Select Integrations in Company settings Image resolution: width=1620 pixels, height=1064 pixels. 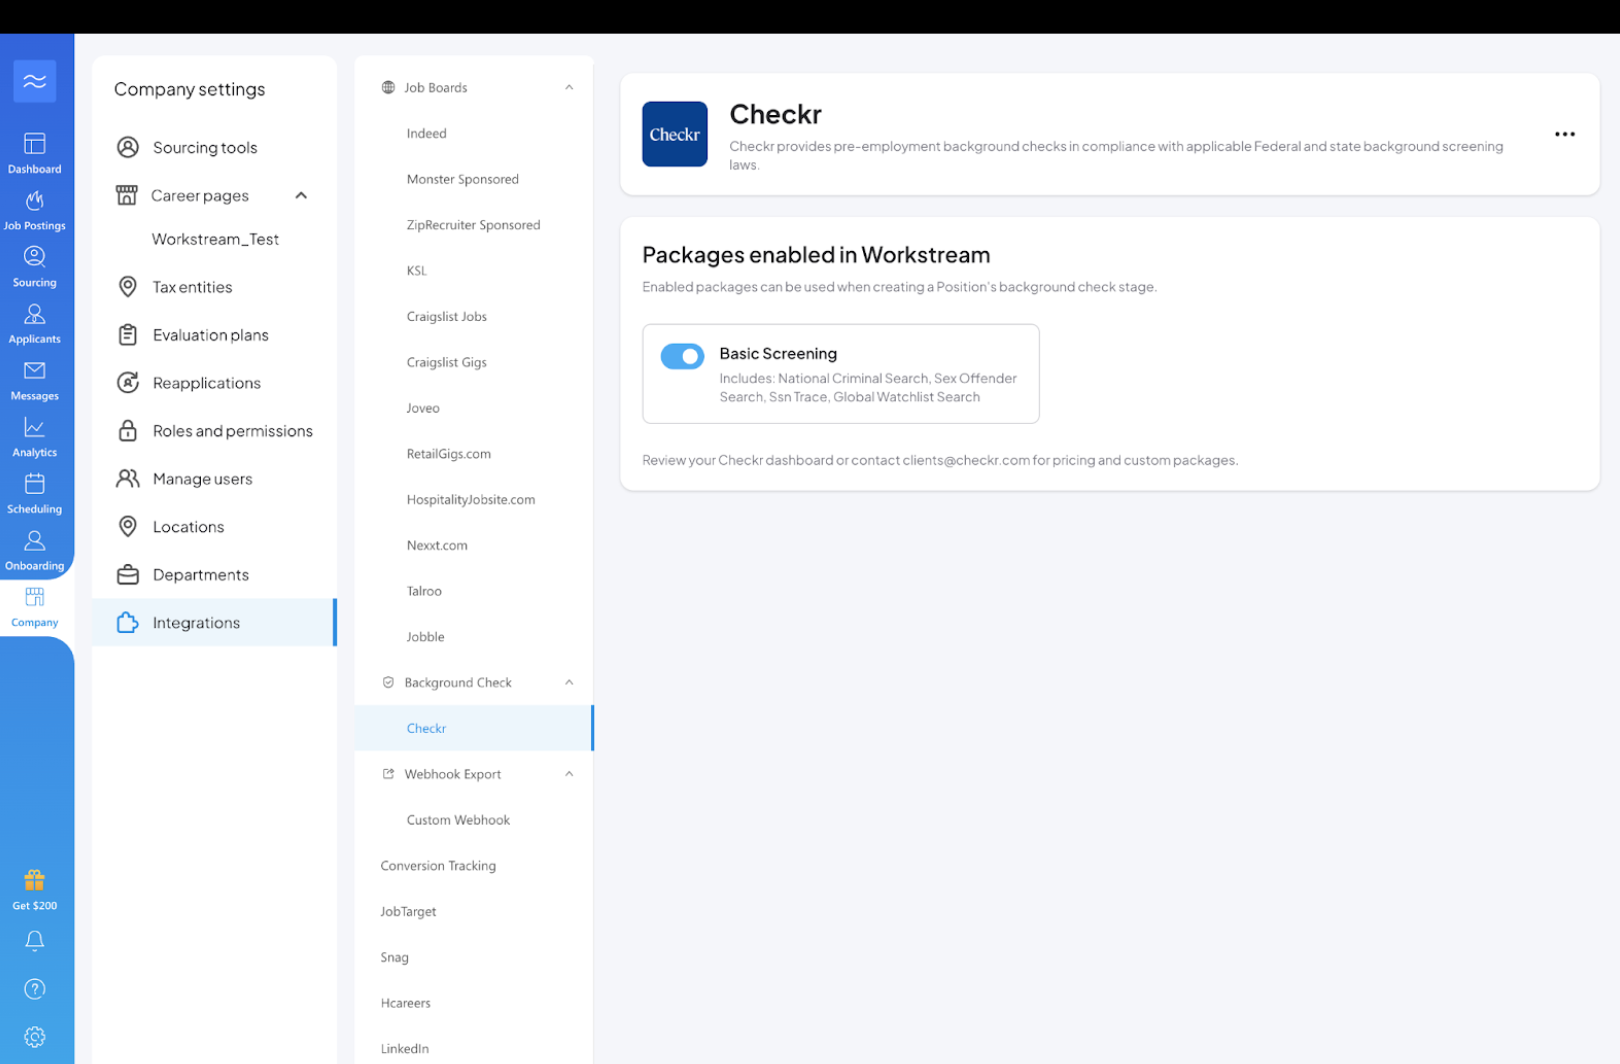(x=214, y=623)
